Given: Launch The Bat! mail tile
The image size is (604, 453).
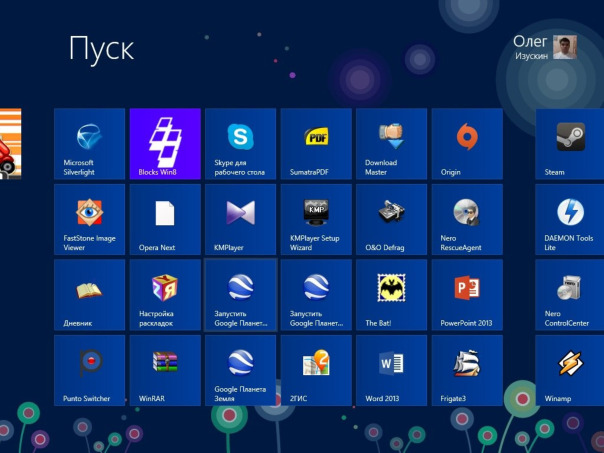Looking at the screenshot, I should (x=392, y=295).
